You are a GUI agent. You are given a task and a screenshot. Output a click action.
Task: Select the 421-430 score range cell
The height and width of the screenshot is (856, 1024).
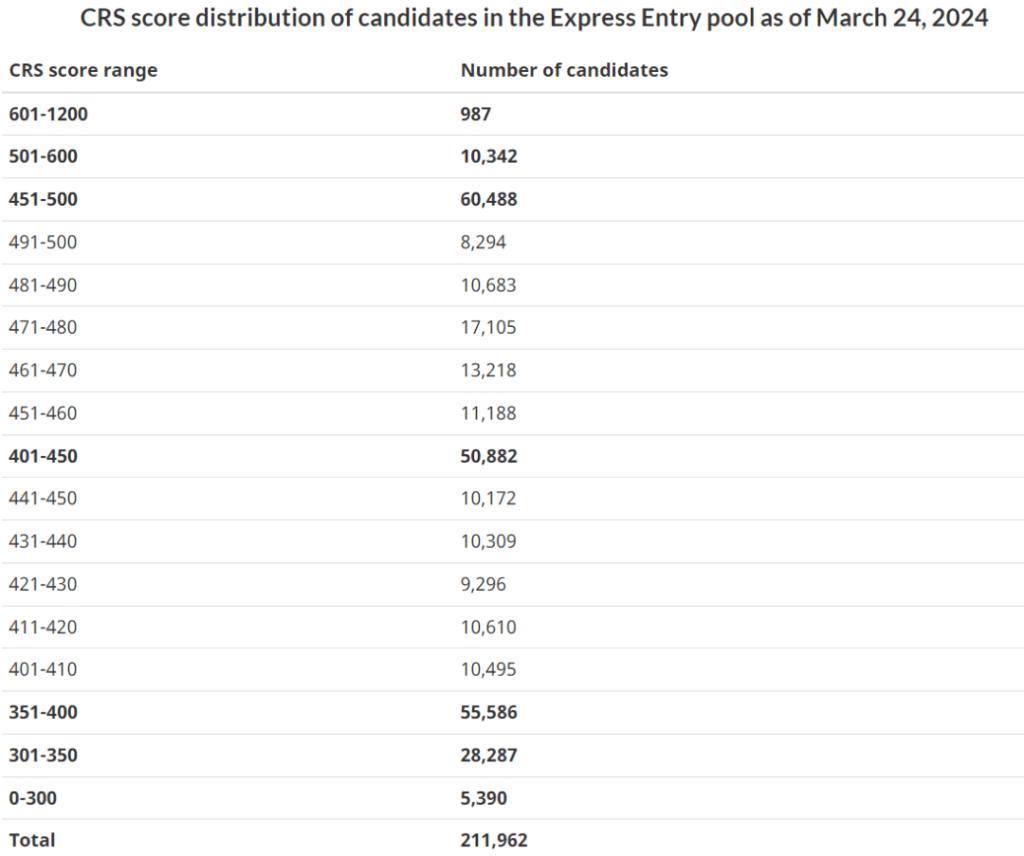coord(43,584)
